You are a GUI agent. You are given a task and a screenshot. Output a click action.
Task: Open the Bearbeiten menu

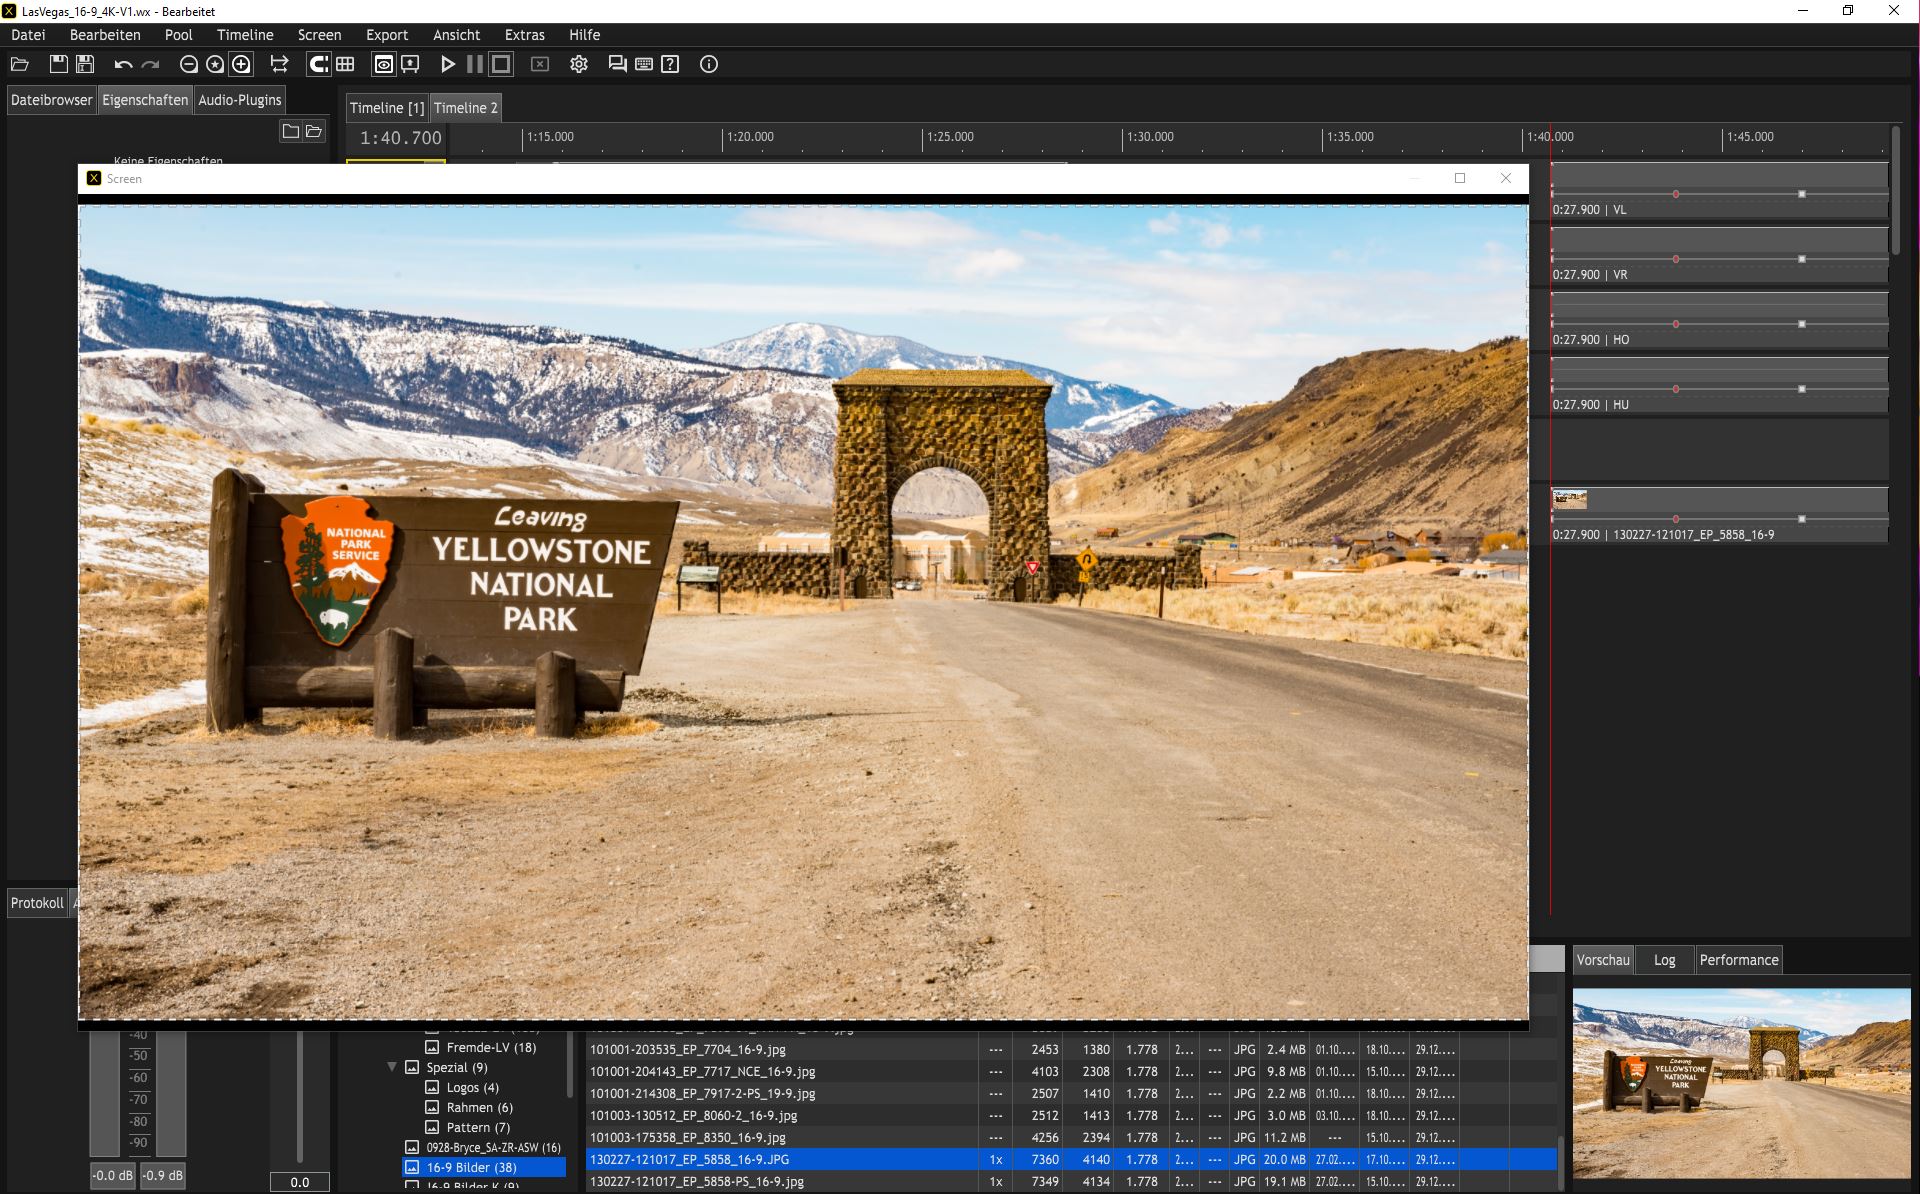coord(105,34)
